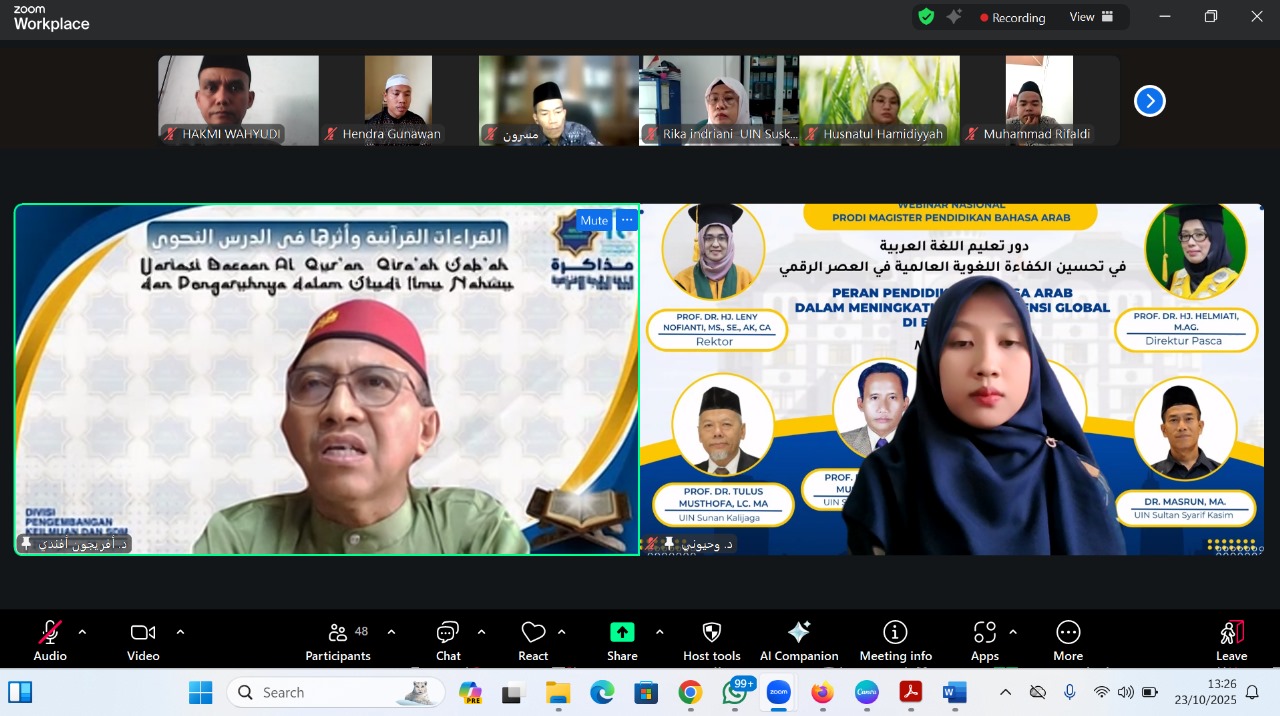The image size is (1280, 716).
Task: Open the Apps menu
Action: click(984, 640)
